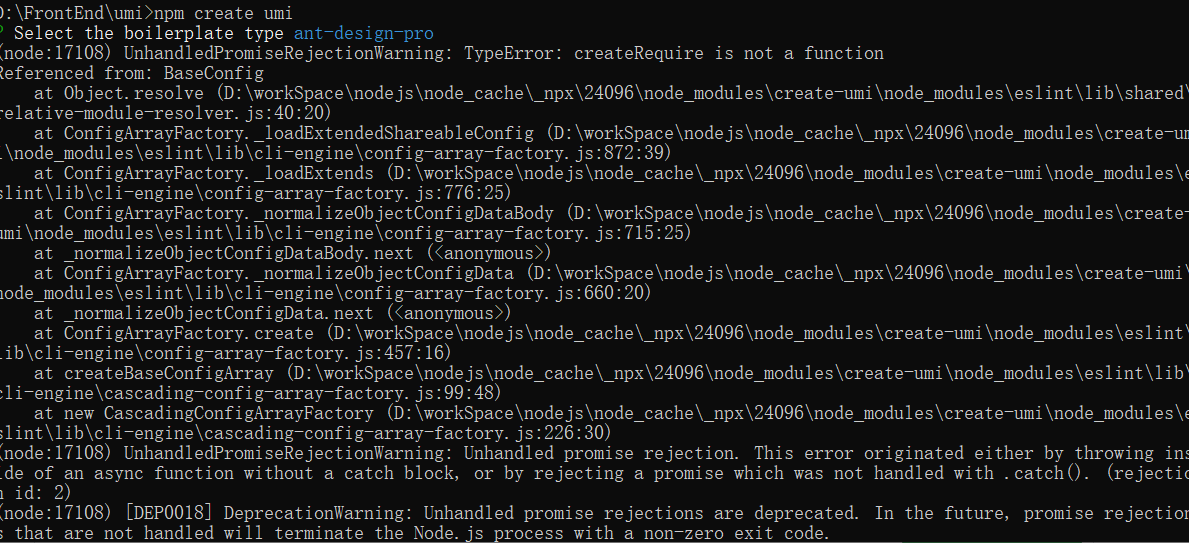Click 'new CascadingConfigArrayFactory' stack line
Screen dimensions: 1189x543
611,413
